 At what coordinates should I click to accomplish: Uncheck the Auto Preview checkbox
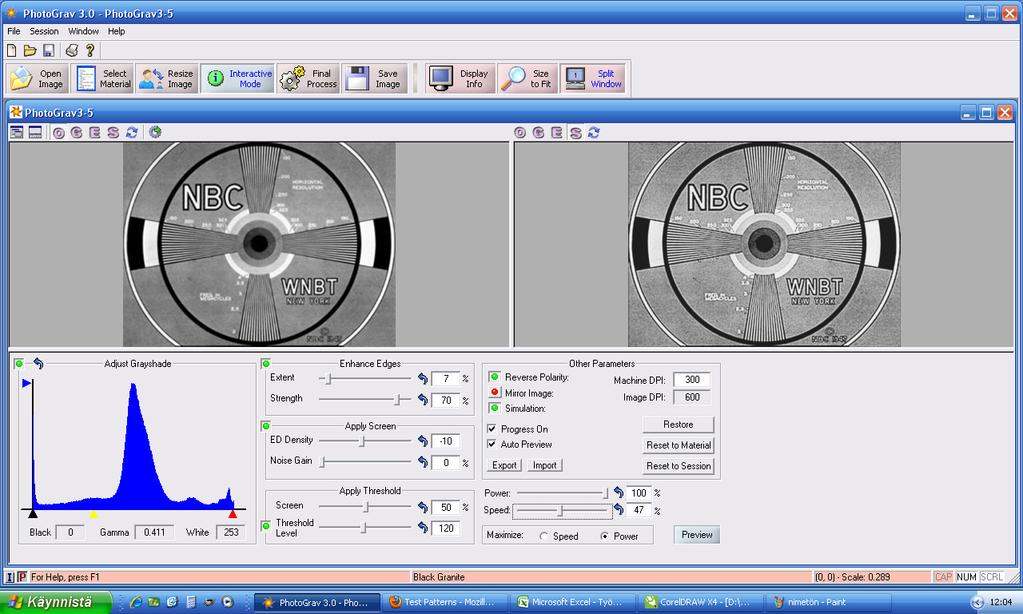pyautogui.click(x=492, y=444)
